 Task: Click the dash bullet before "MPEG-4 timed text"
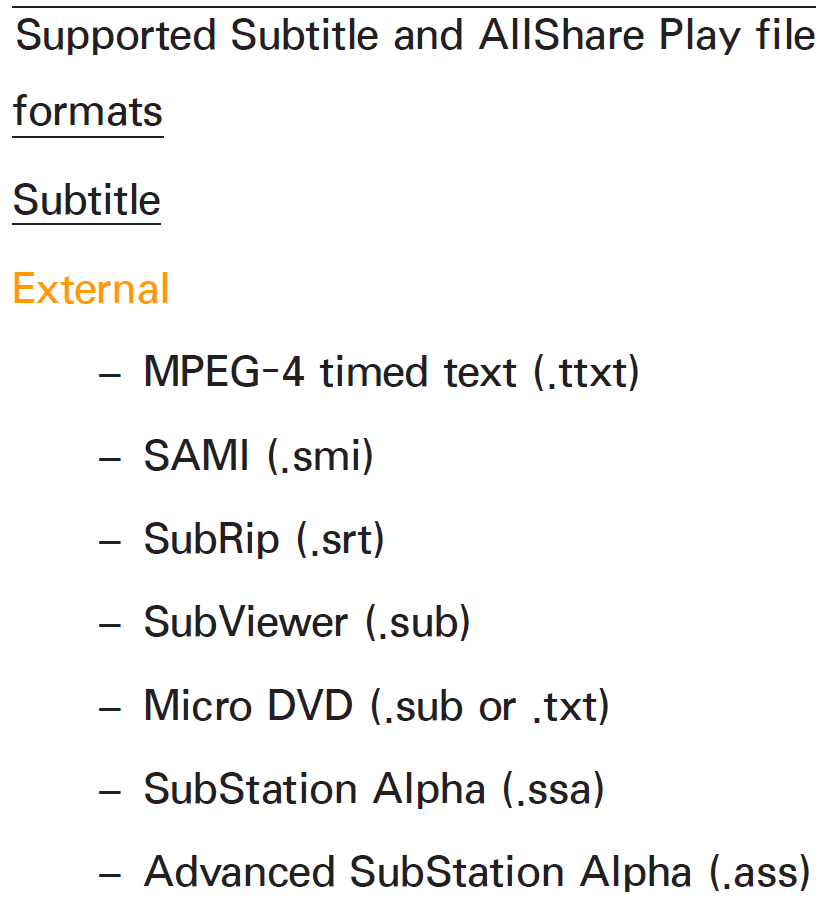pyautogui.click(x=110, y=374)
